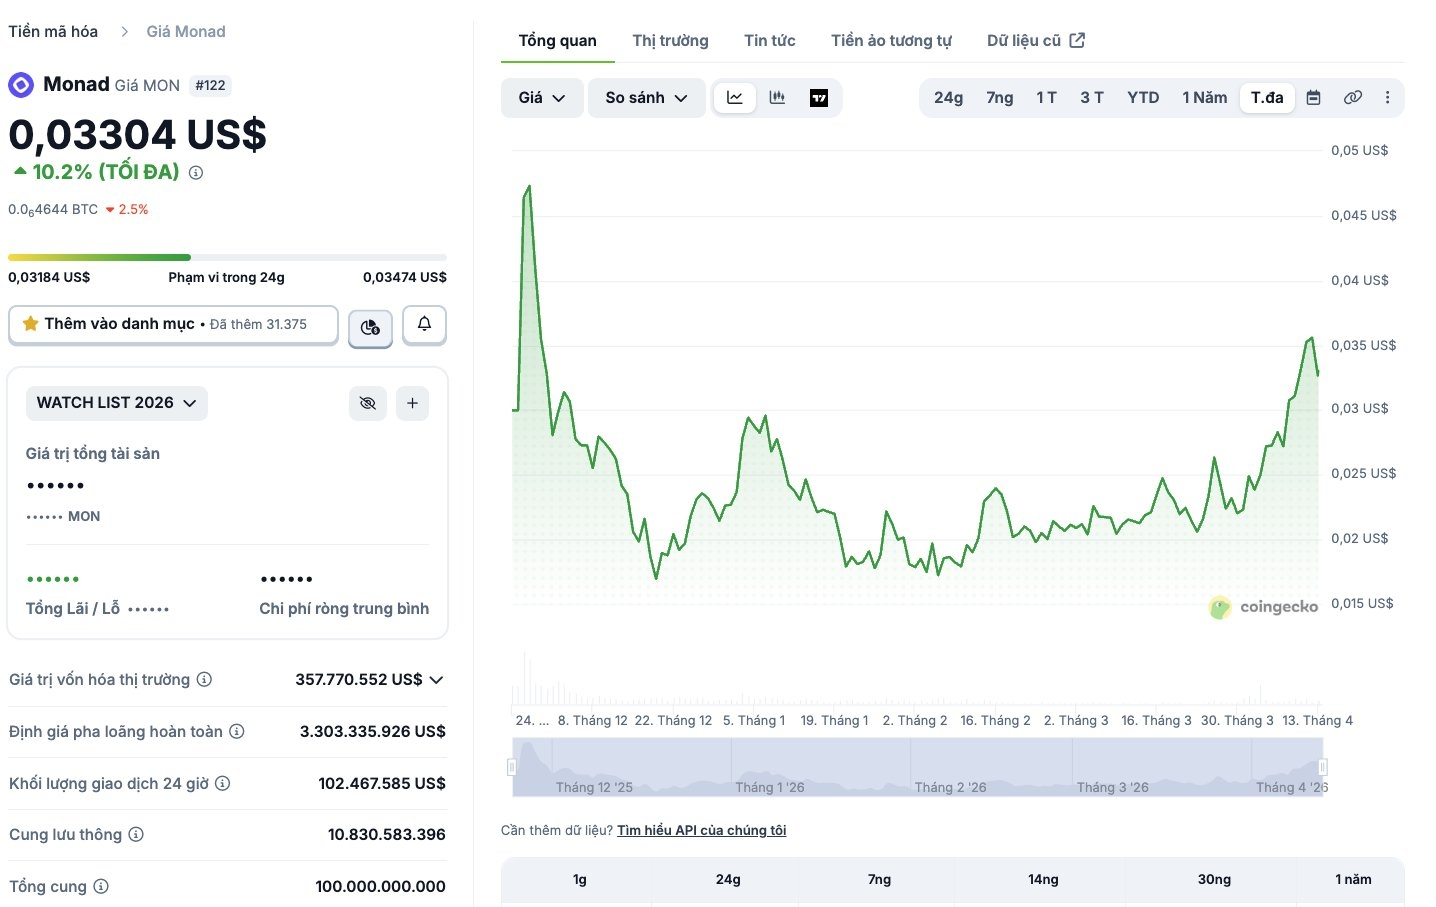This screenshot has width=1436, height=907.
Task: Select the 1 Năm time range
Action: (1204, 98)
